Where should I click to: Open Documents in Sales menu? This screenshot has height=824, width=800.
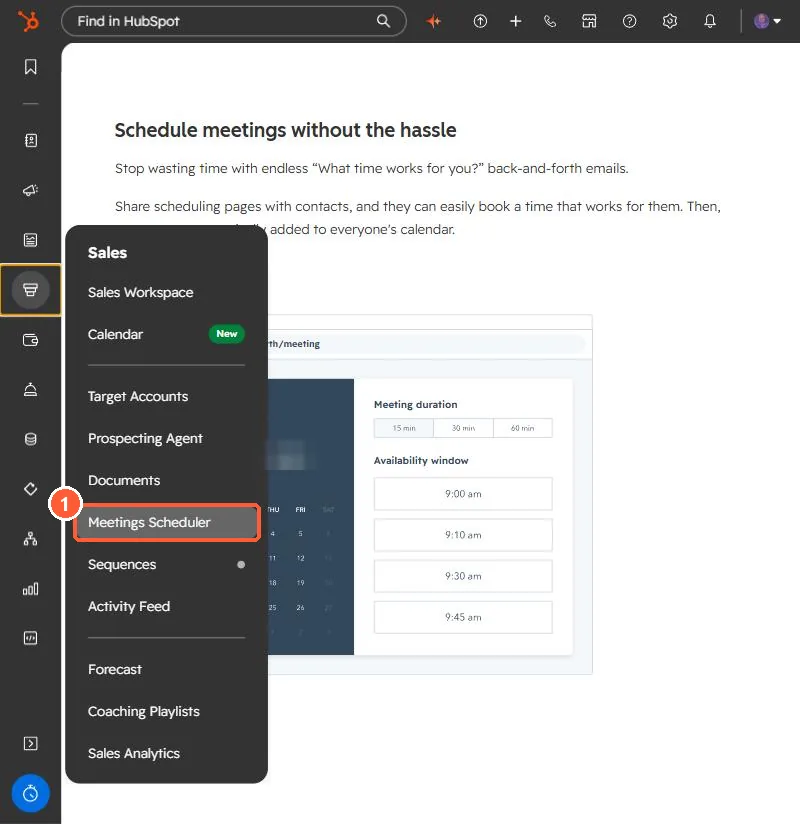[x=124, y=480]
